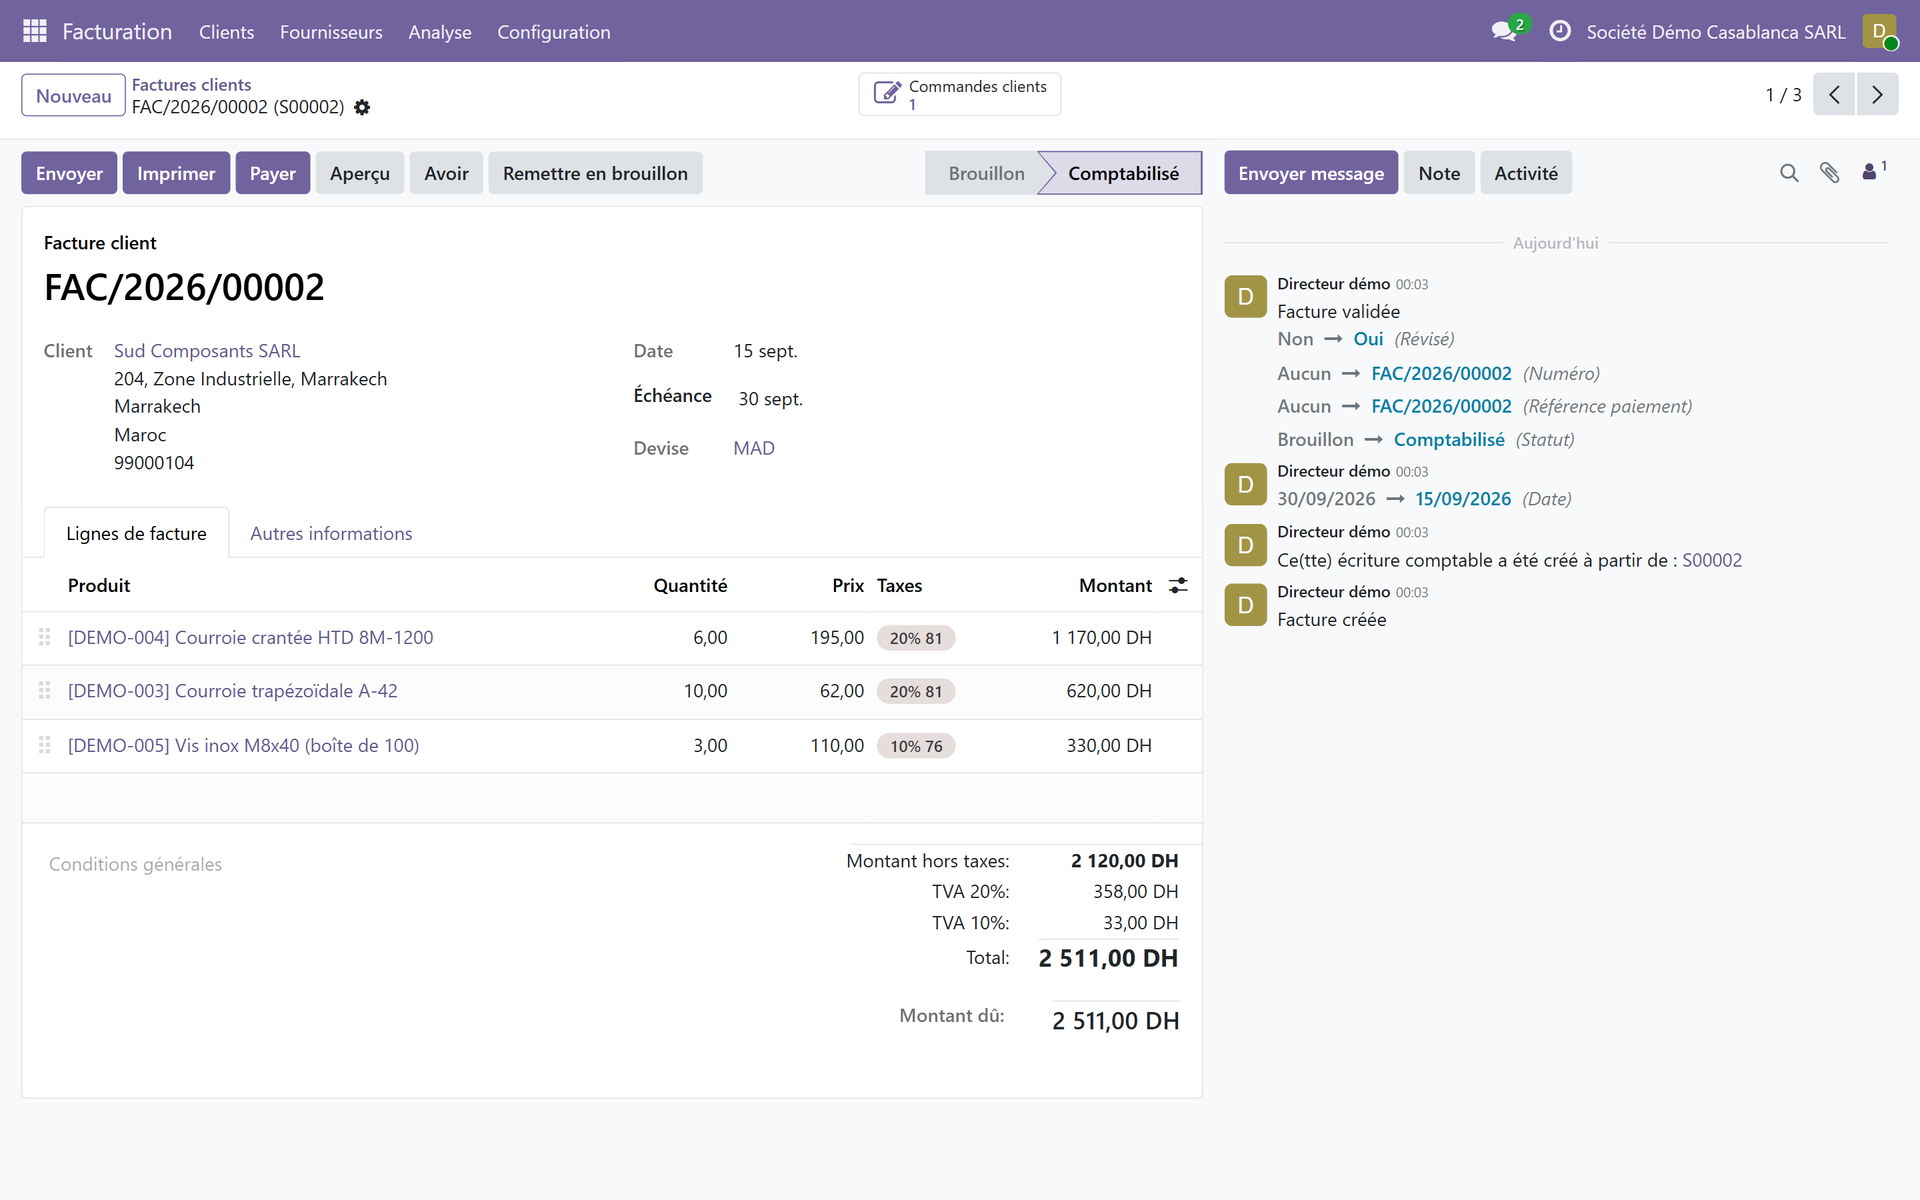The height and width of the screenshot is (1200, 1920).
Task: Go to the next record arrow
Action: tap(1877, 94)
